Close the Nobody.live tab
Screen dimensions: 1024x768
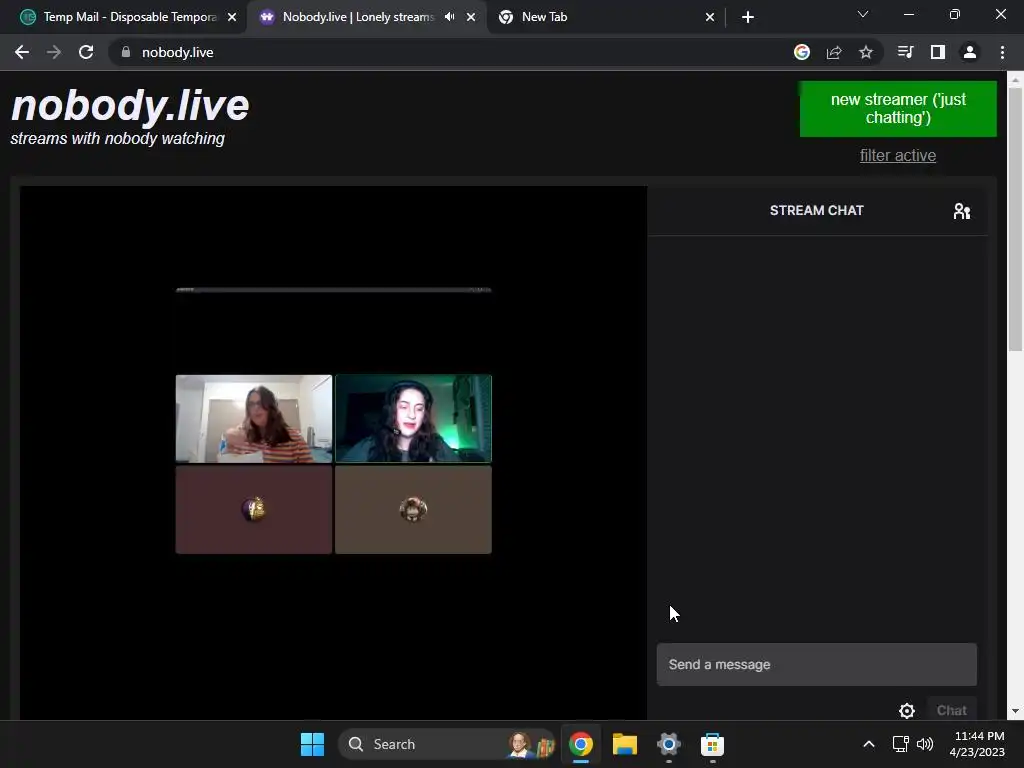coord(471,17)
